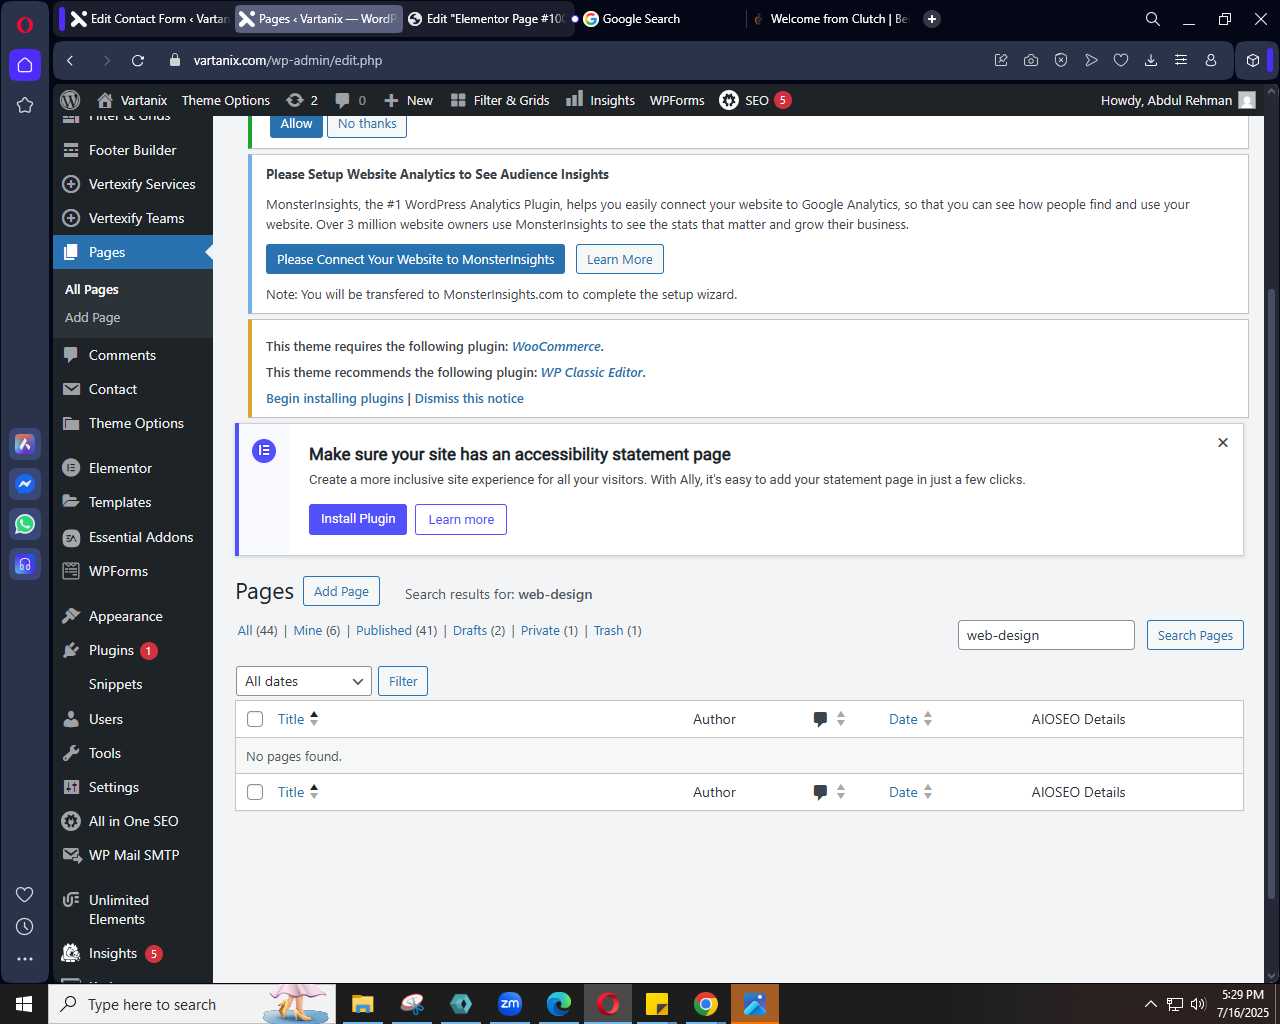The height and width of the screenshot is (1024, 1280).
Task: Open Add Page in sidebar submenu
Action: click(x=93, y=317)
